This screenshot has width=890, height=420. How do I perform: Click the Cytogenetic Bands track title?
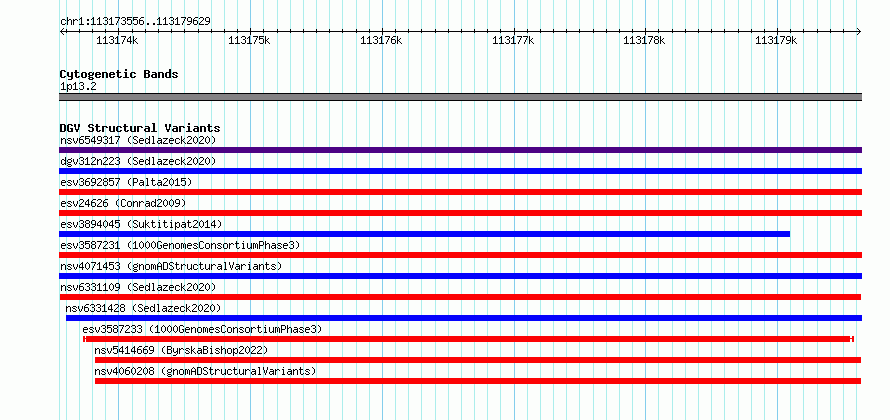pos(119,74)
